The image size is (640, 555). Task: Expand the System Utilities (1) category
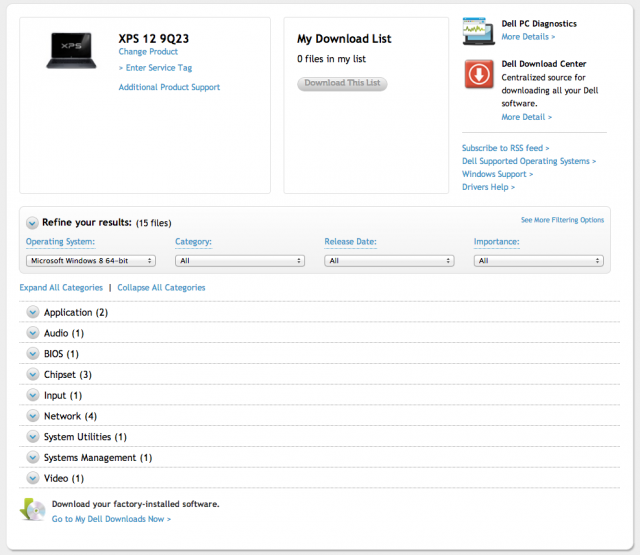tap(33, 437)
